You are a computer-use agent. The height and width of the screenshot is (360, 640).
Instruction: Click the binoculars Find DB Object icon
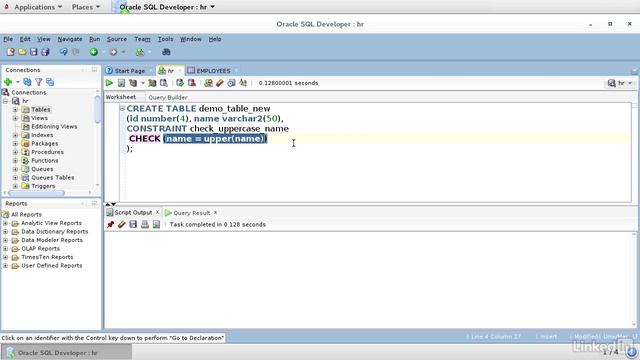(x=166, y=52)
